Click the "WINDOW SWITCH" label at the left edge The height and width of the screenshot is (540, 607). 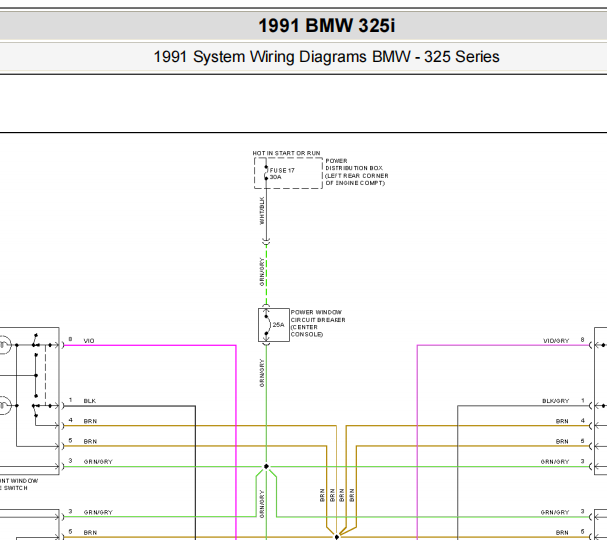point(18,484)
